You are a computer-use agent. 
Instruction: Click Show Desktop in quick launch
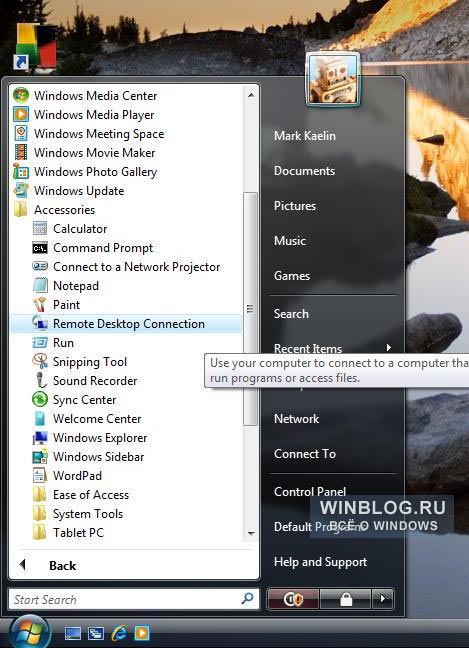point(73,633)
